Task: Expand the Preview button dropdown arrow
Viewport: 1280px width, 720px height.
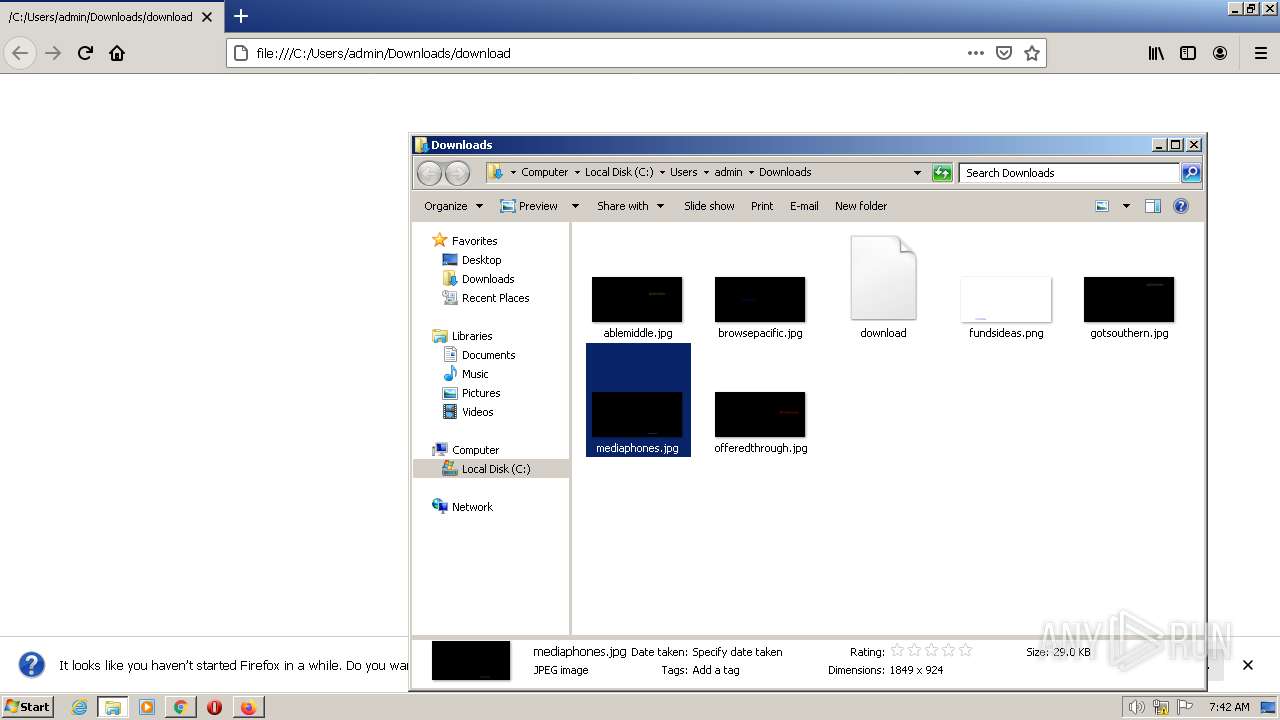Action: tap(575, 206)
